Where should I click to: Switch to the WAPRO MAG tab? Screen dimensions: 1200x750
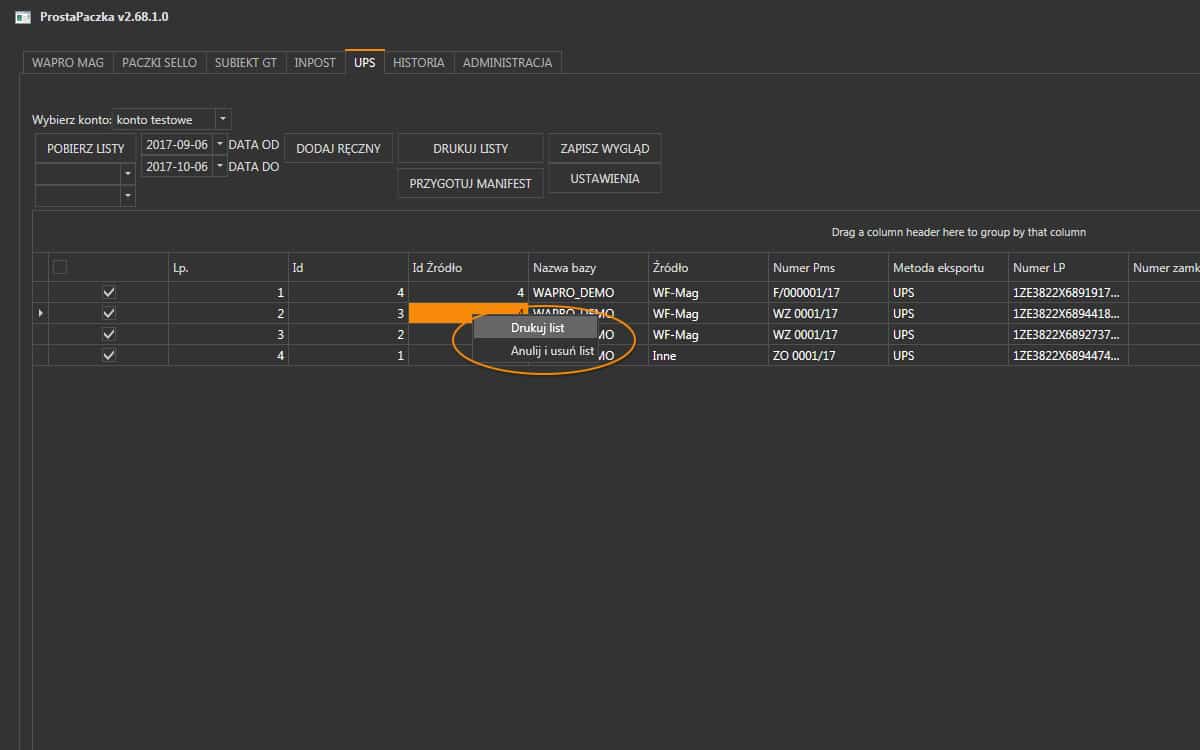click(x=68, y=62)
